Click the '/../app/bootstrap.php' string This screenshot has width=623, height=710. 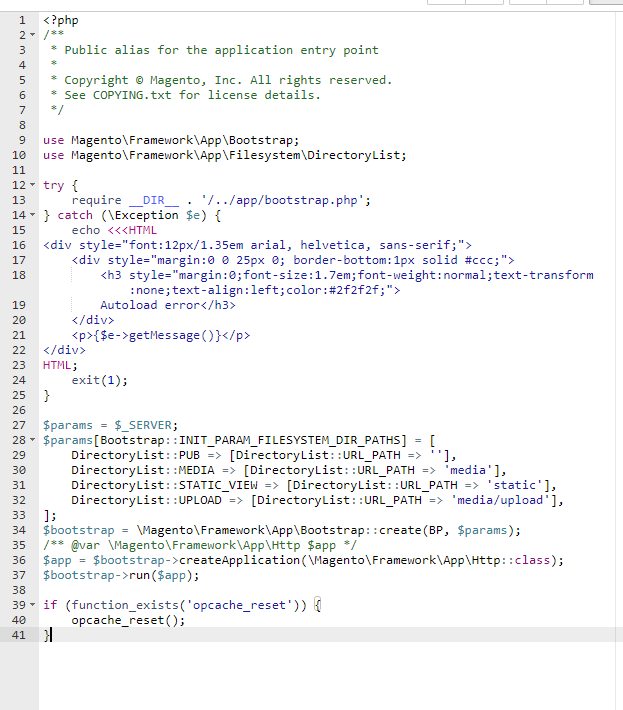[x=282, y=200]
